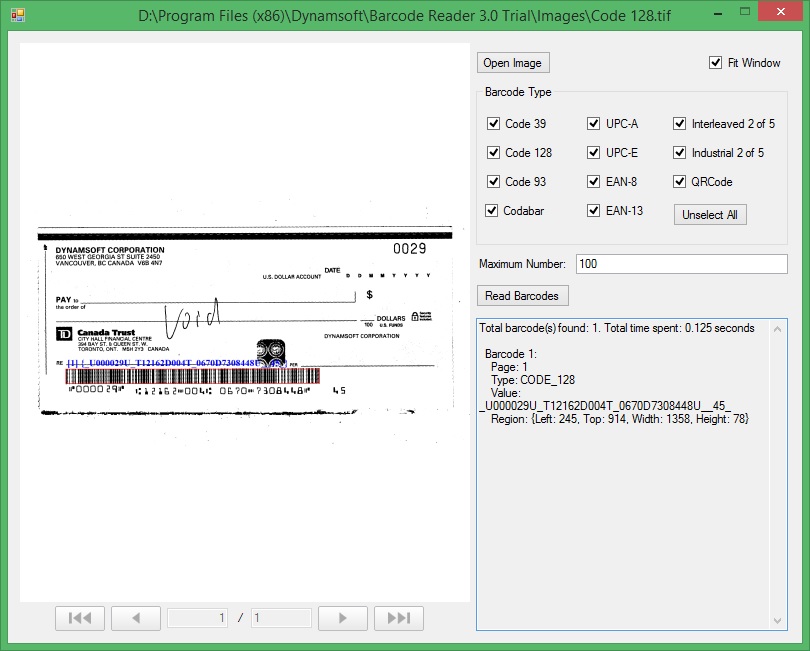Jump to the last page button
This screenshot has height=651, width=810.
[399, 618]
